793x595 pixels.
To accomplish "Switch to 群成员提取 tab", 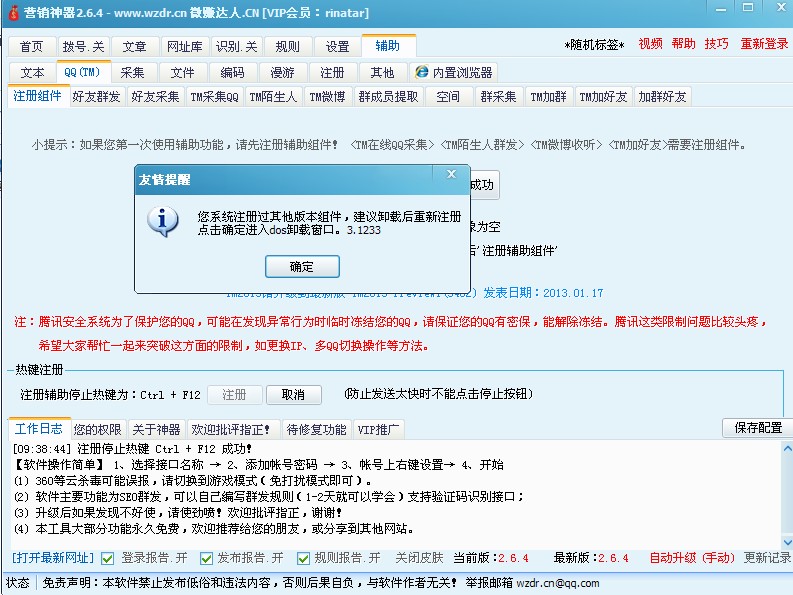I will [388, 96].
